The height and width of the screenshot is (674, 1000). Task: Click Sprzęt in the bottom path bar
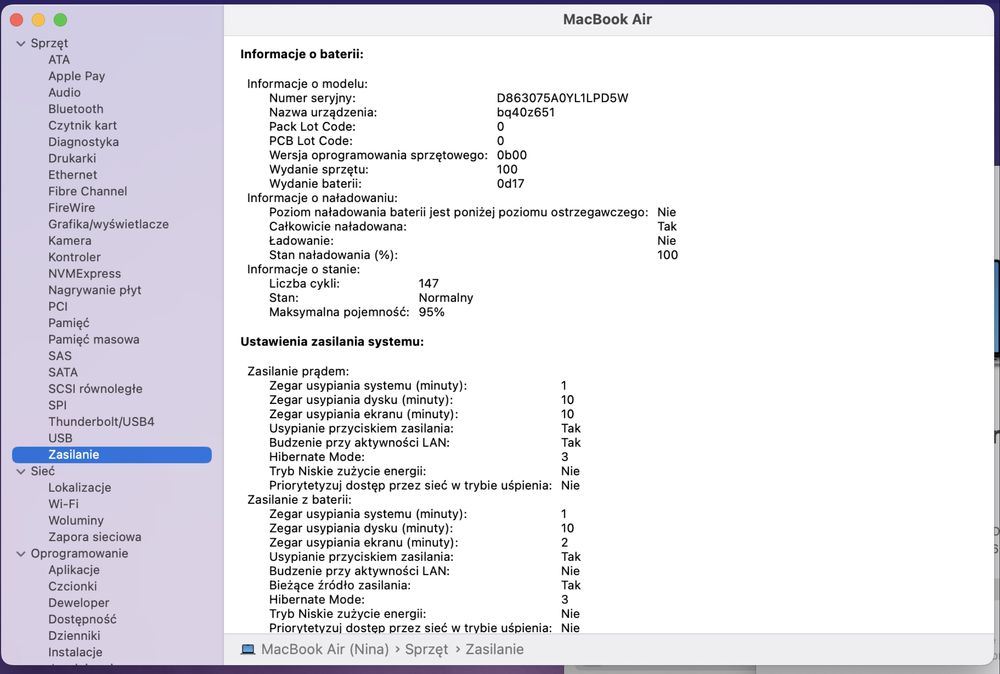coord(427,649)
